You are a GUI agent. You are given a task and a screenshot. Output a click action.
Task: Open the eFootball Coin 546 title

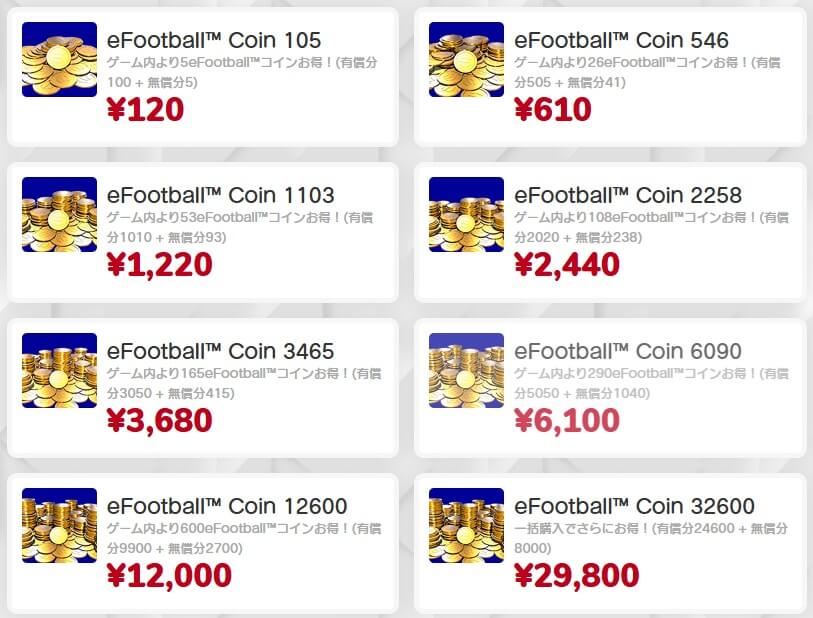621,40
